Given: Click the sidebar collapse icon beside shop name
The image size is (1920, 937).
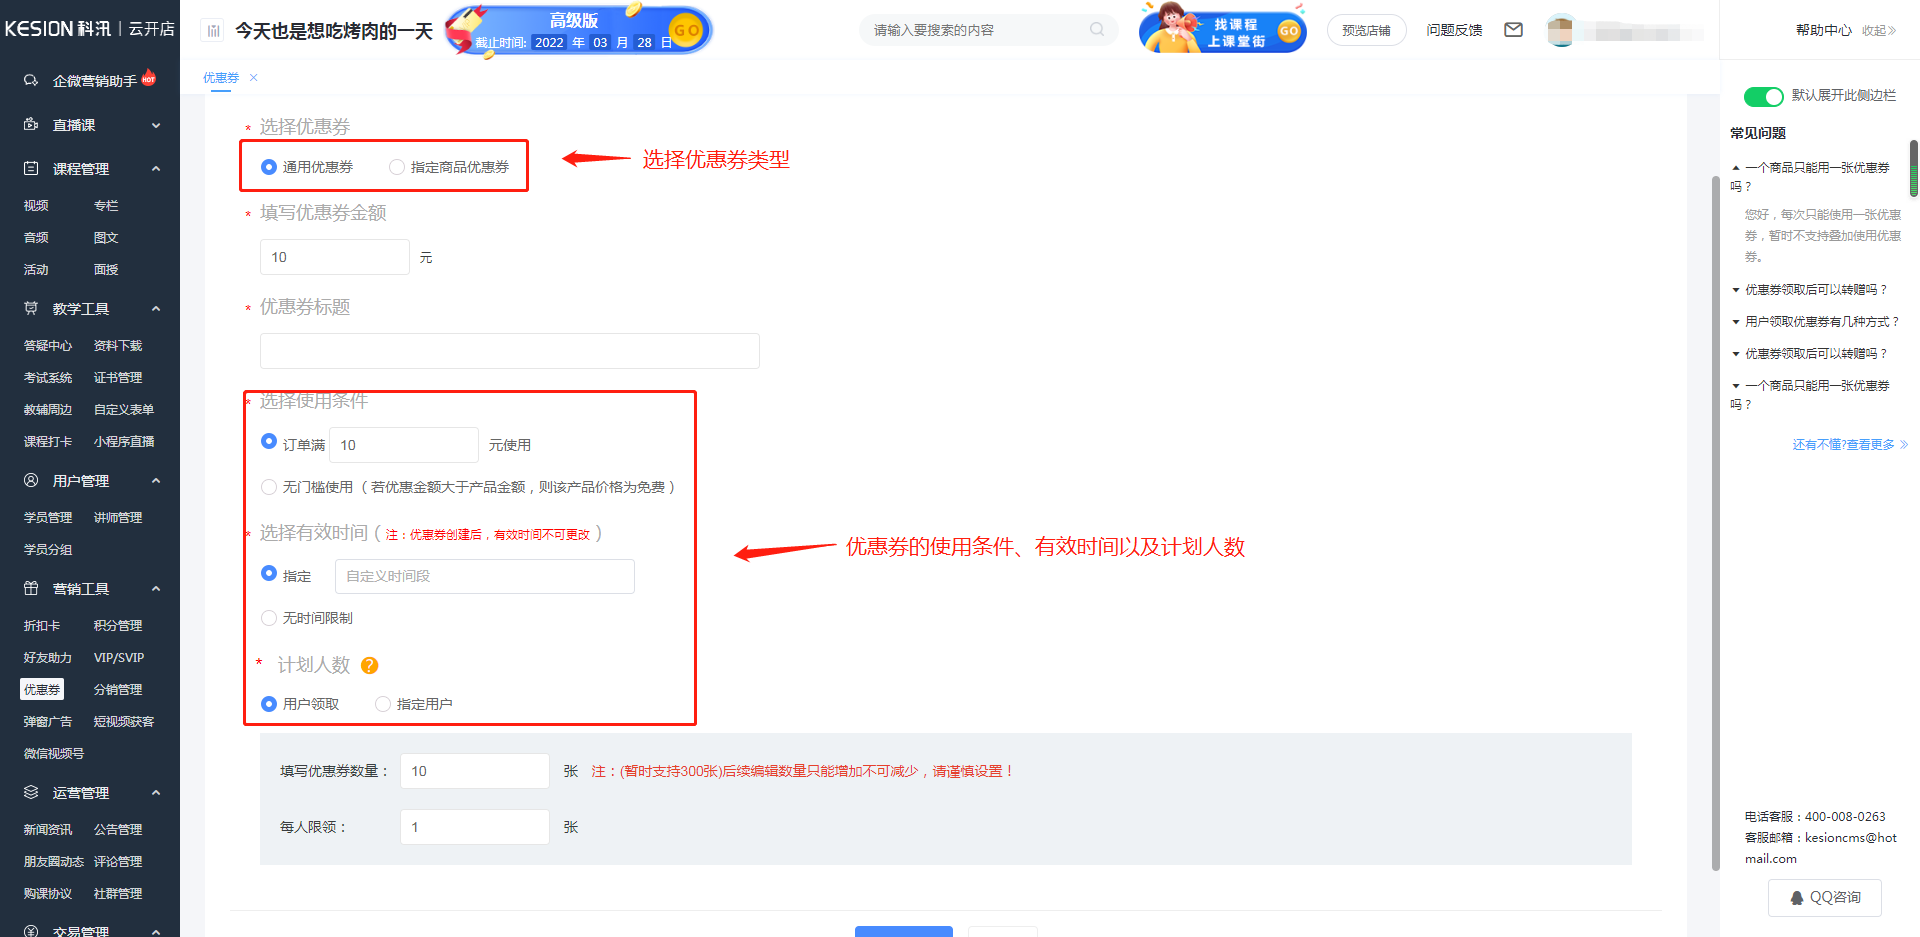Looking at the screenshot, I should pos(213,31).
